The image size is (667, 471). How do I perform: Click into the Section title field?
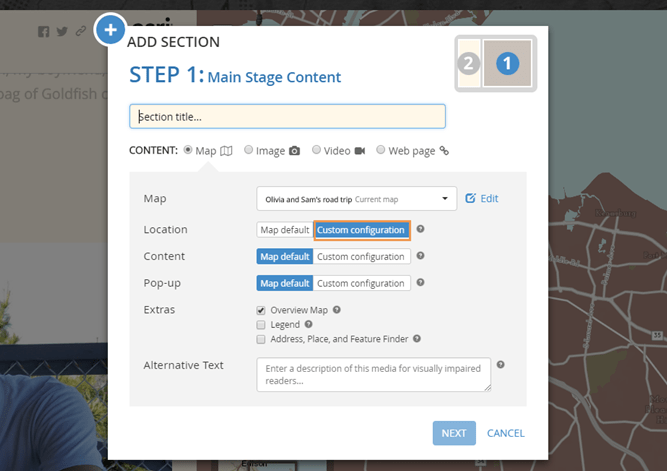(287, 116)
